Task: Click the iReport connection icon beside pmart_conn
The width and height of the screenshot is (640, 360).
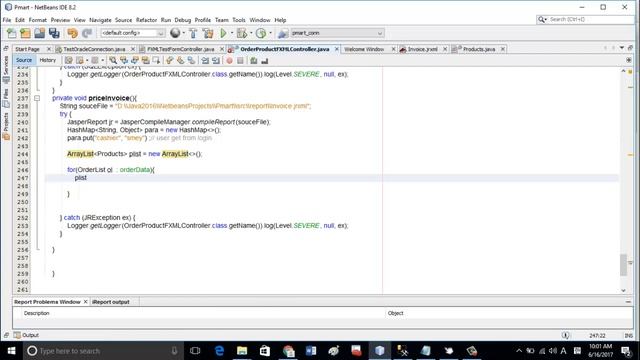Action: coord(283,33)
